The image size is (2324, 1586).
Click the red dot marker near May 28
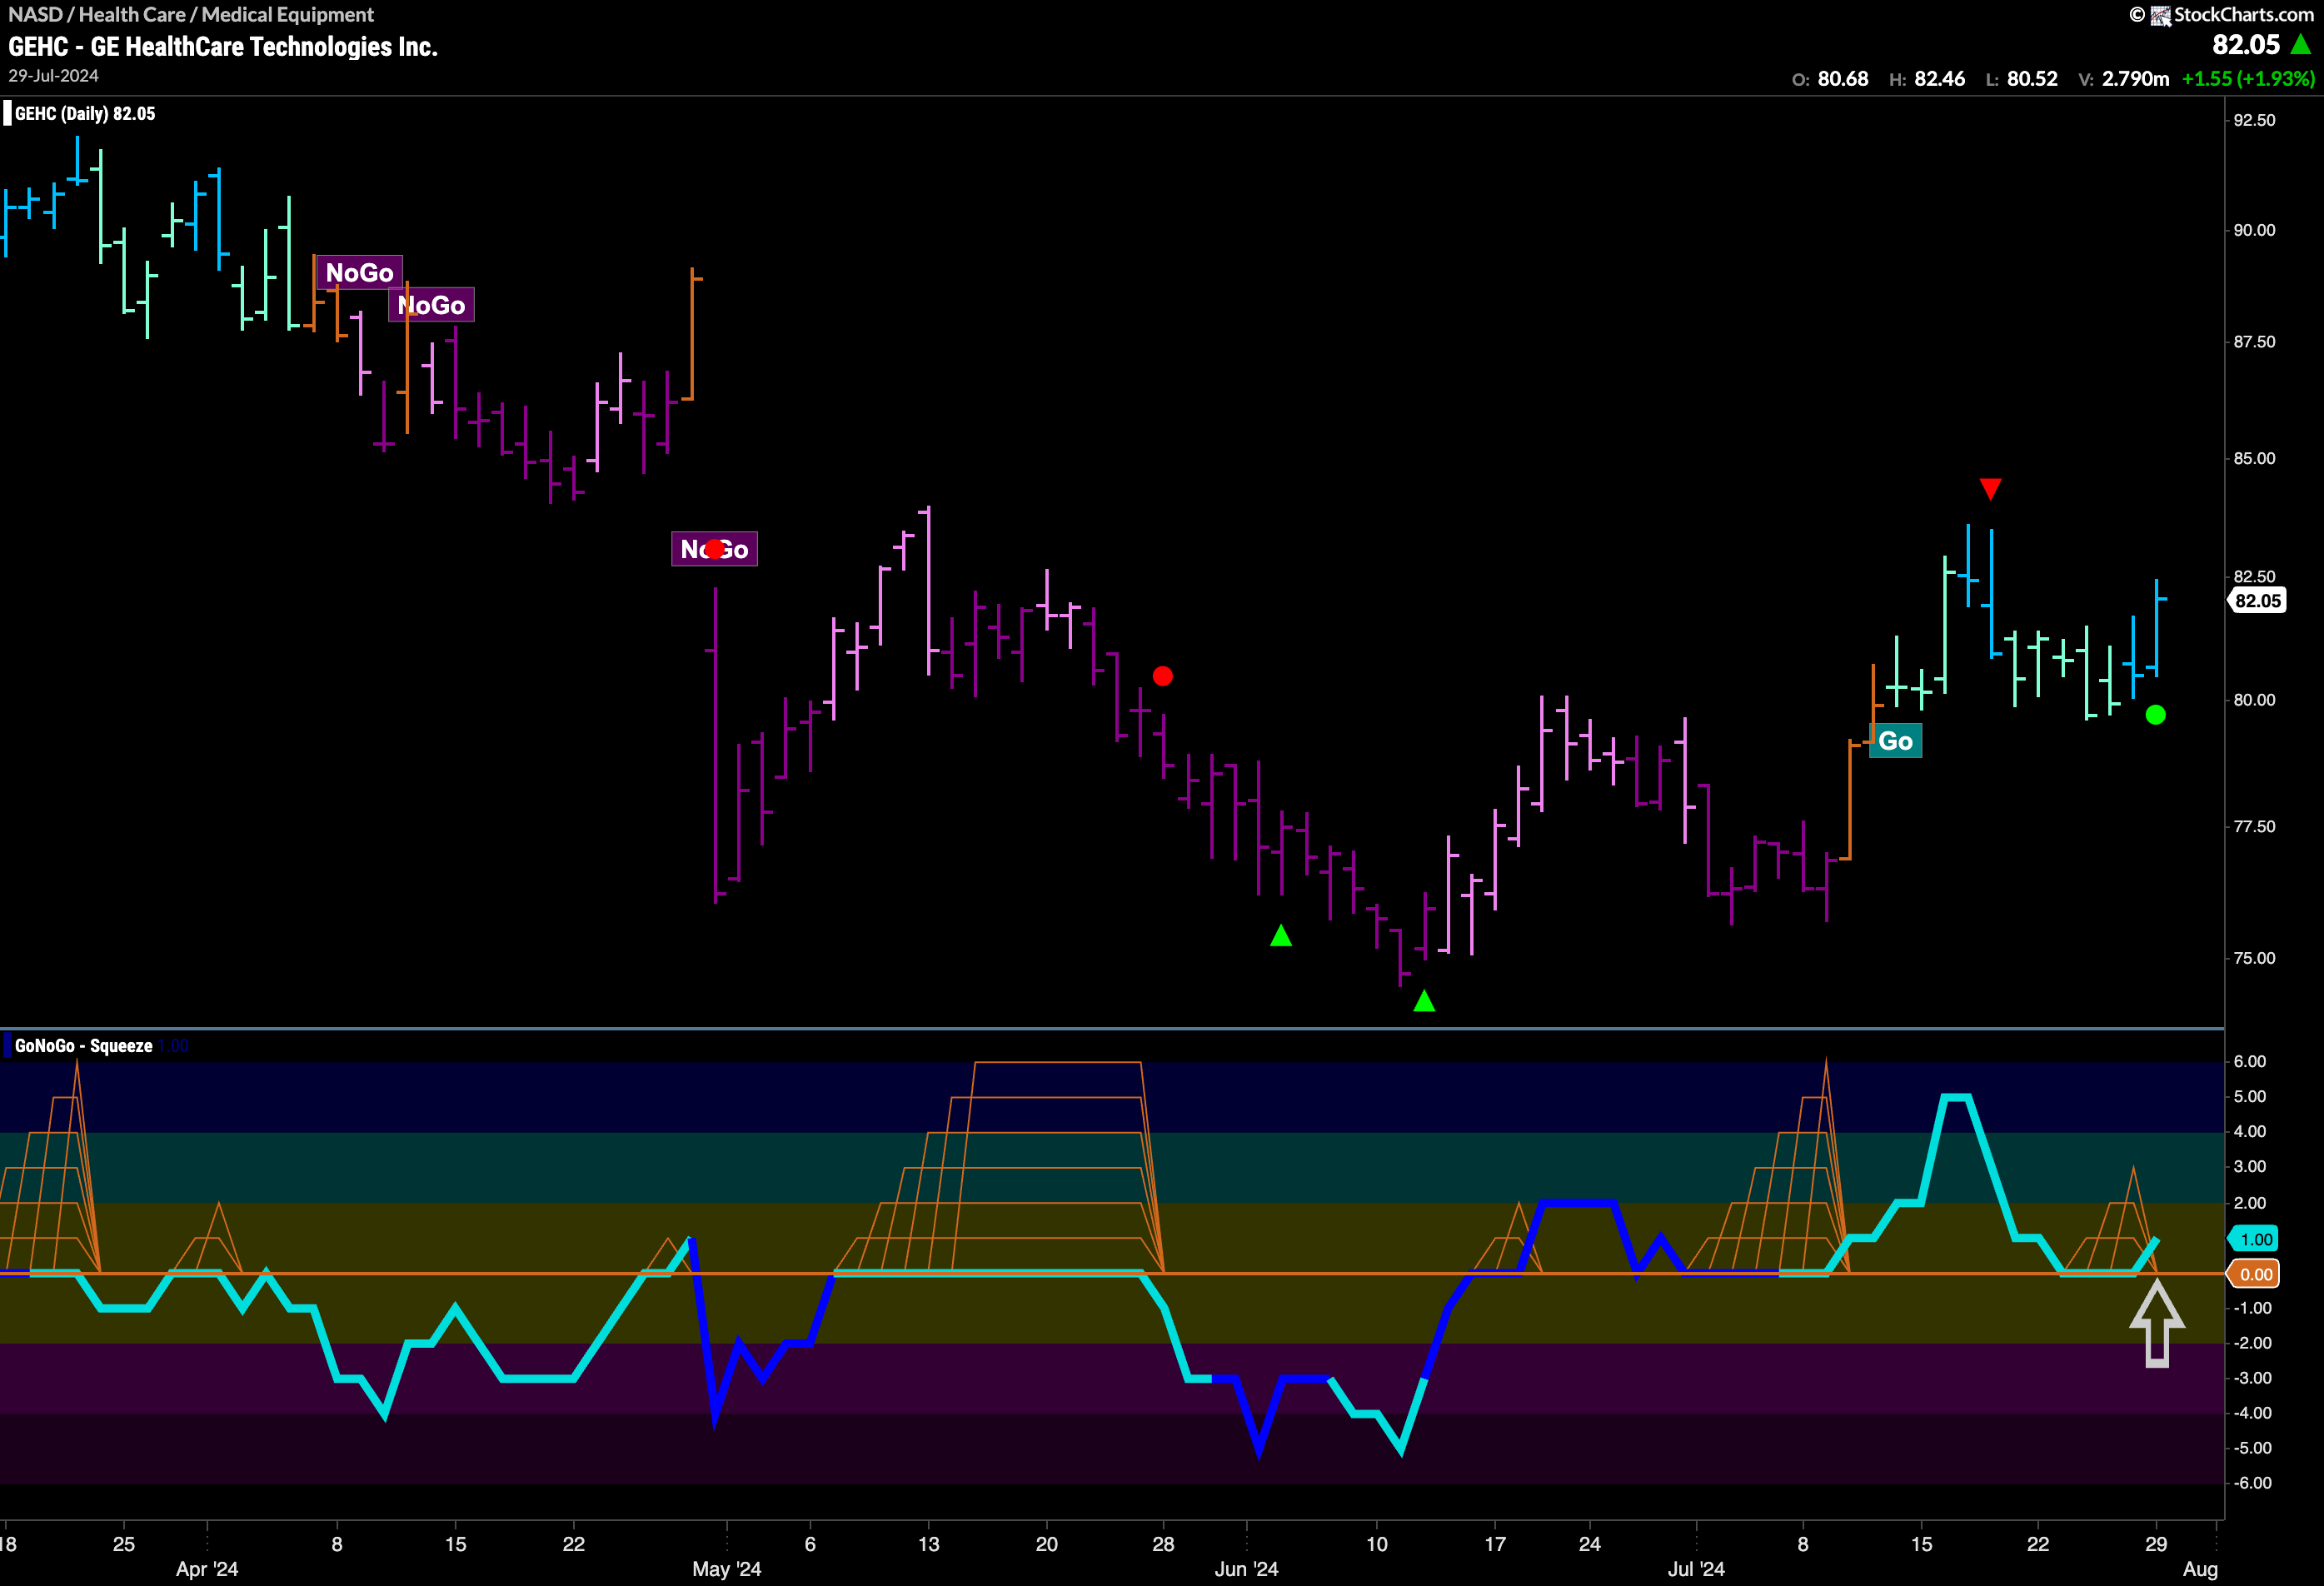pyautogui.click(x=1162, y=676)
